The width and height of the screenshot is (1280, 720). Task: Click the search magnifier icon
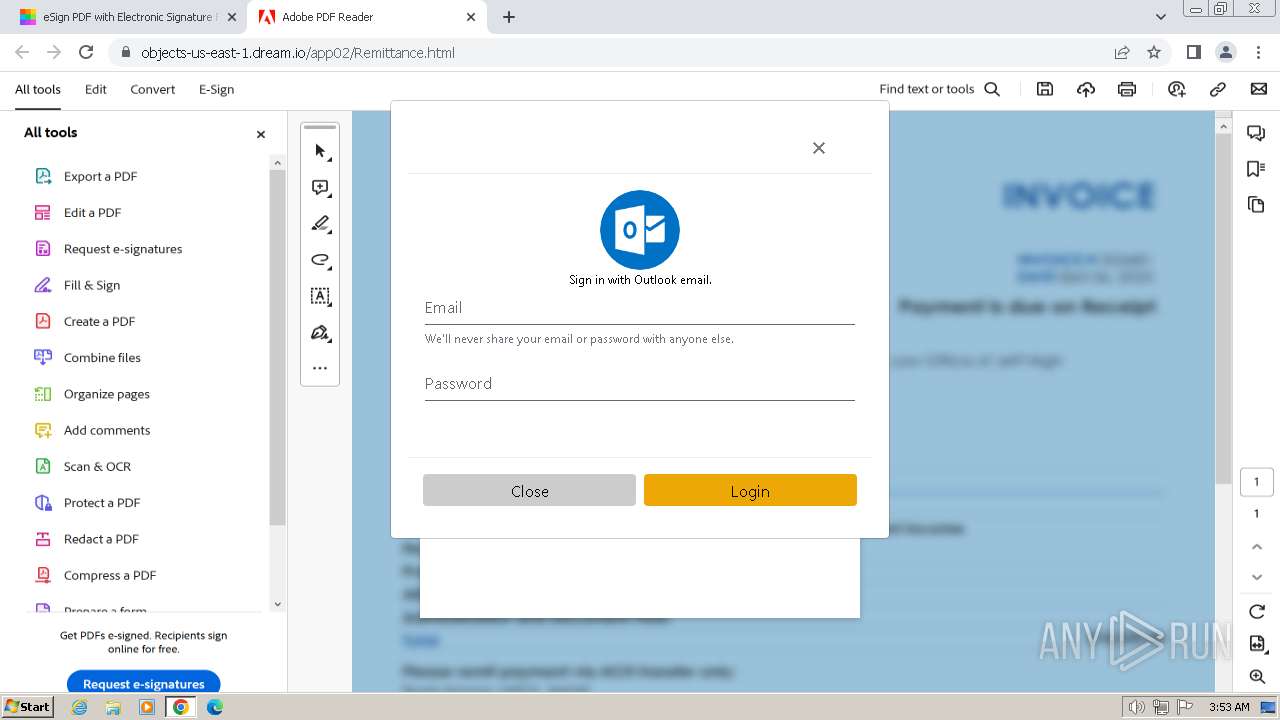(992, 89)
